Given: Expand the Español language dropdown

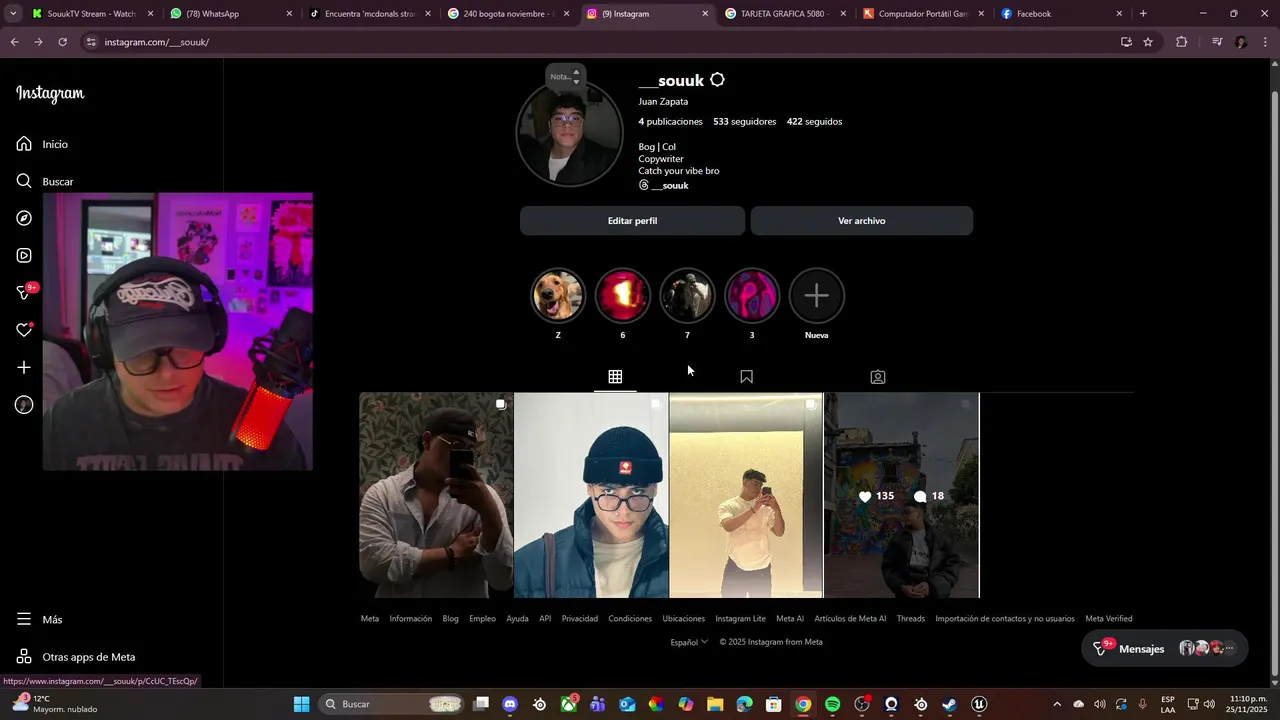Looking at the screenshot, I should pyautogui.click(x=689, y=642).
